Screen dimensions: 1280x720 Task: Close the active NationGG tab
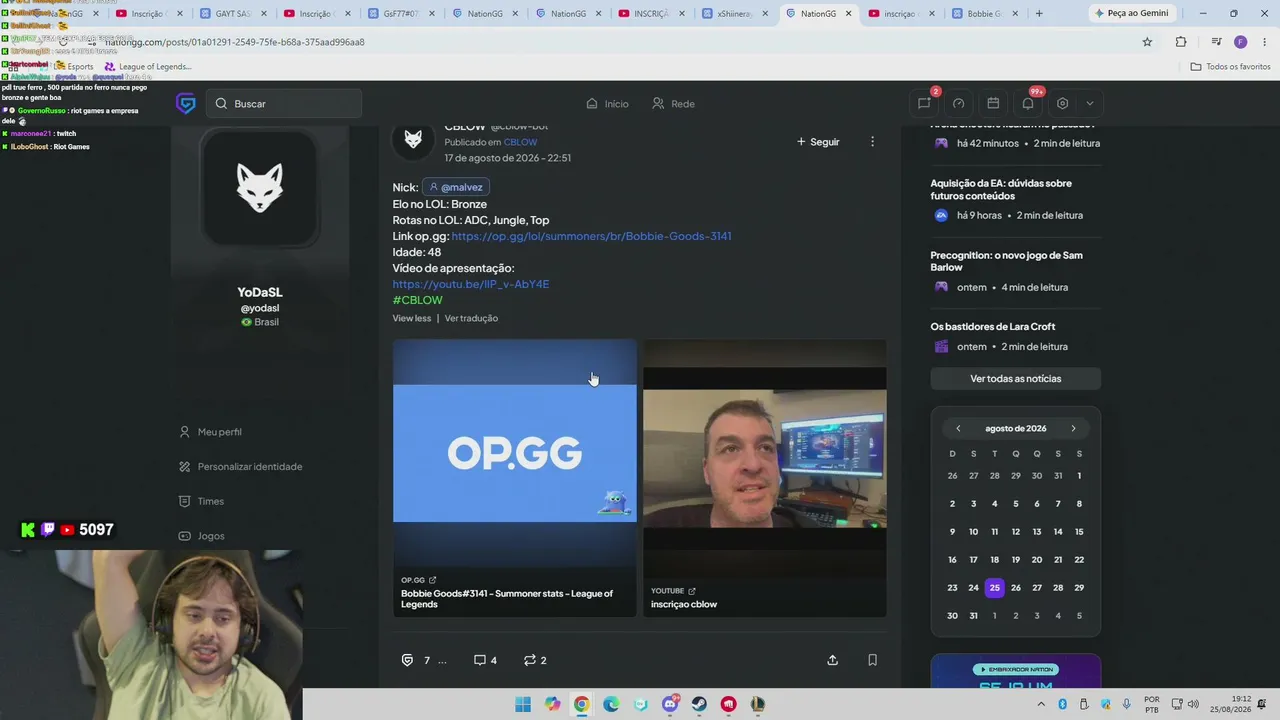(848, 13)
